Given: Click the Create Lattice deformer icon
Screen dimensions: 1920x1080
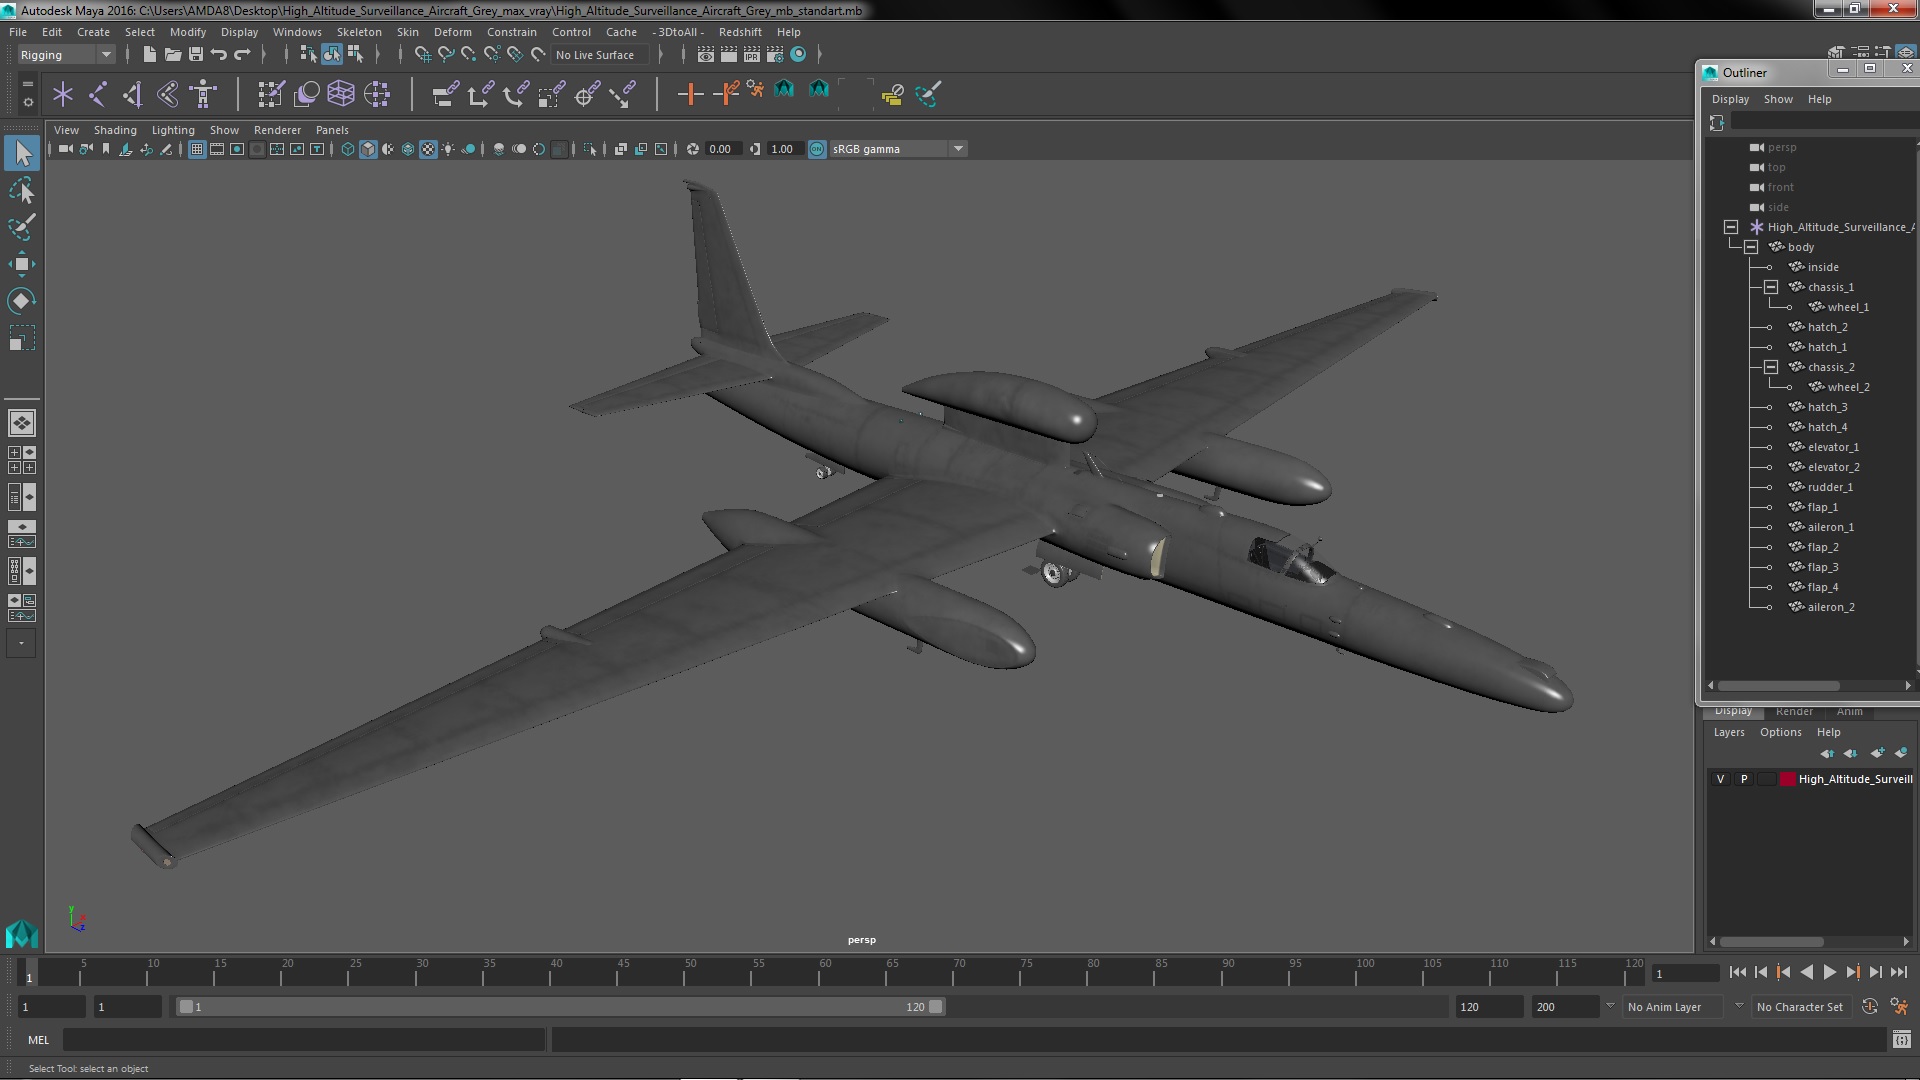Looking at the screenshot, I should coord(341,94).
